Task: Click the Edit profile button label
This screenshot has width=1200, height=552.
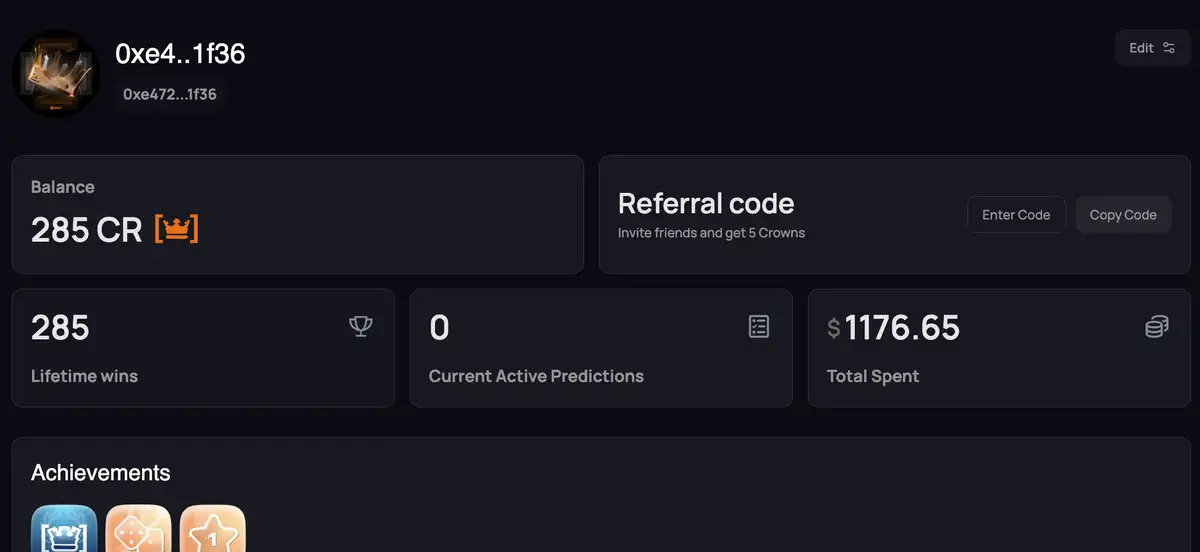Action: point(1141,48)
